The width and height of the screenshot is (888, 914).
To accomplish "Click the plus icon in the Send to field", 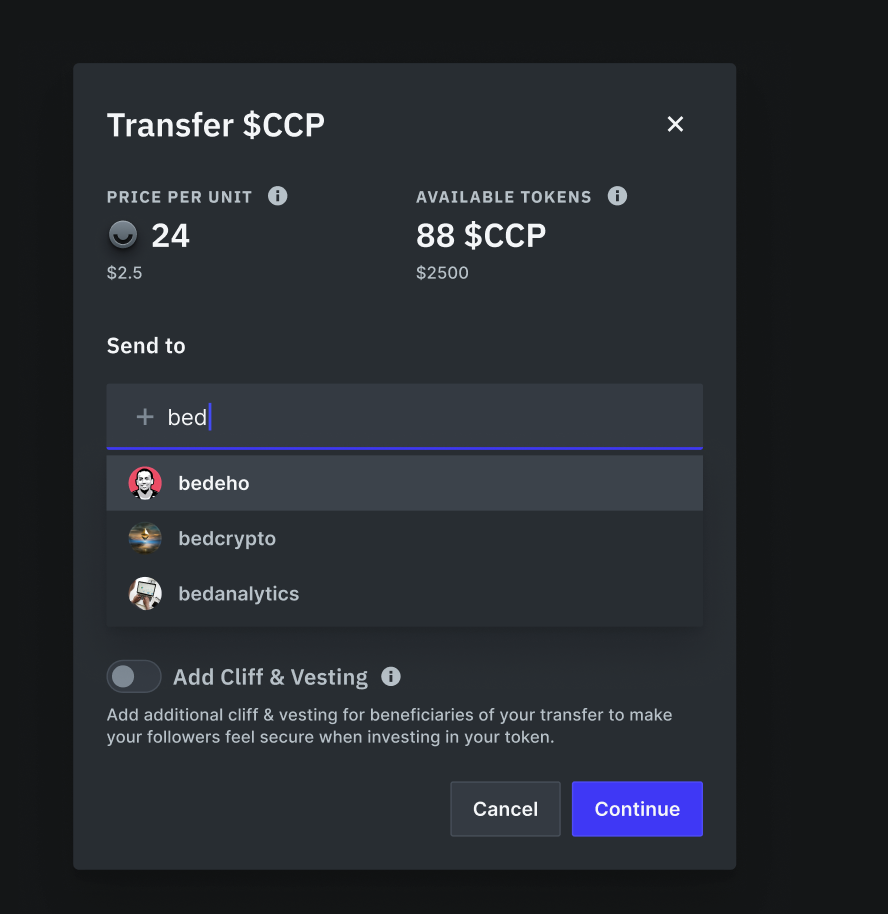I will (x=144, y=416).
